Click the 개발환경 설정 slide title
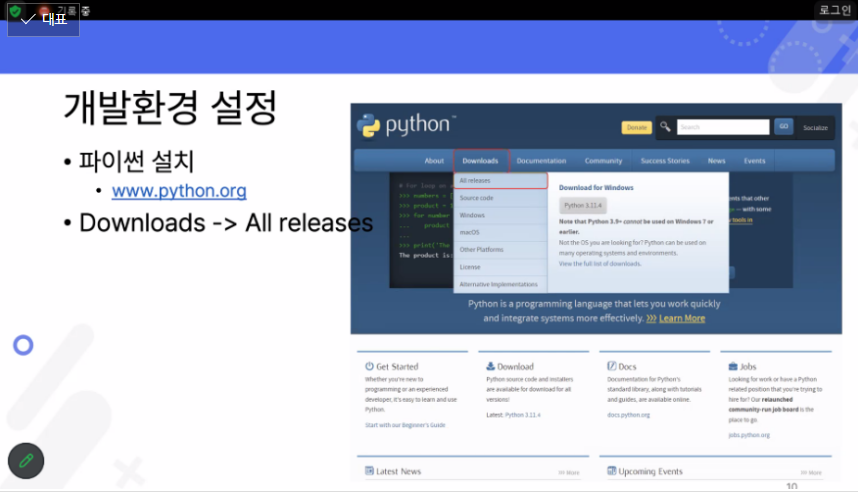Viewport: 858px width, 497px height. [x=170, y=107]
